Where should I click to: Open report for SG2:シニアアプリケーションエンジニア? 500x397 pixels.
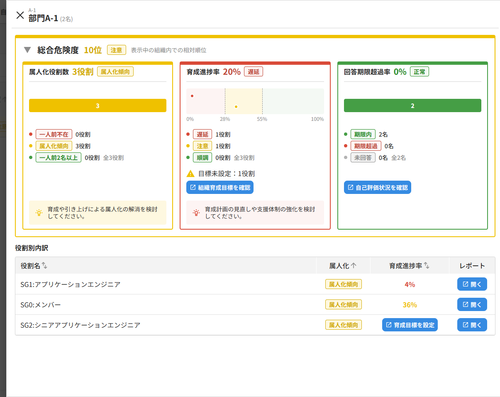click(472, 325)
